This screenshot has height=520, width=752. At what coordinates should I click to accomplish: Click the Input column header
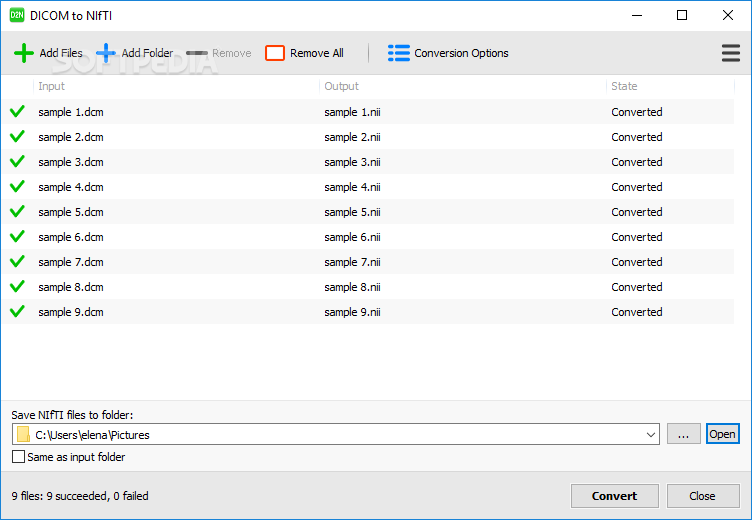click(51, 86)
